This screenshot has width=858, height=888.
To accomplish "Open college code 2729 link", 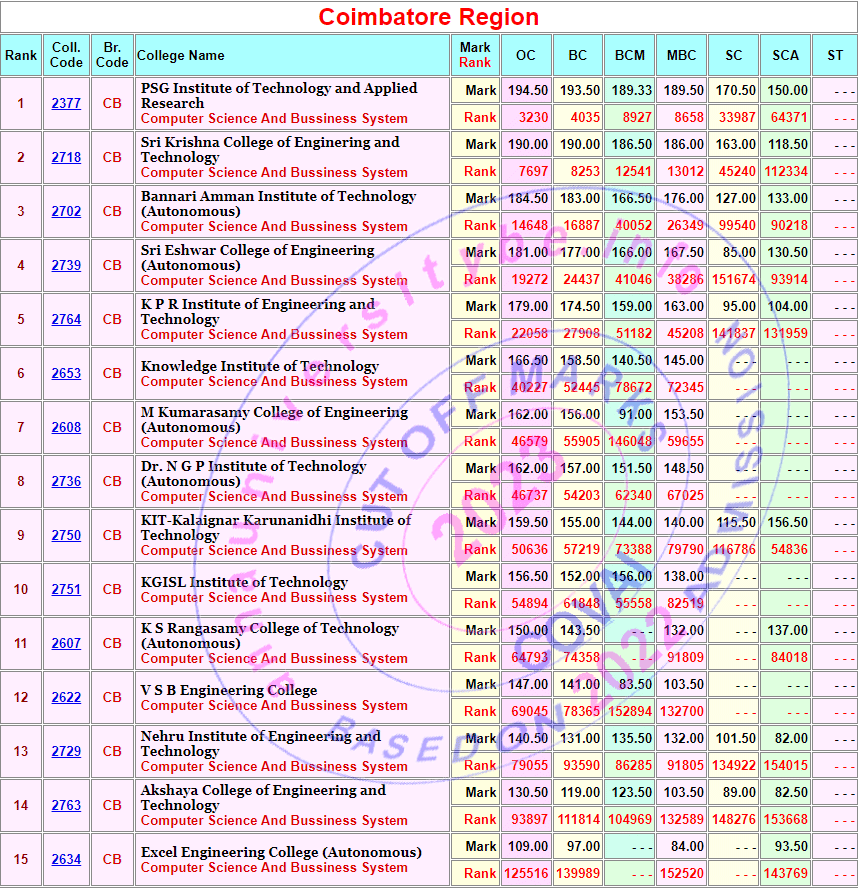I will (x=66, y=752).
